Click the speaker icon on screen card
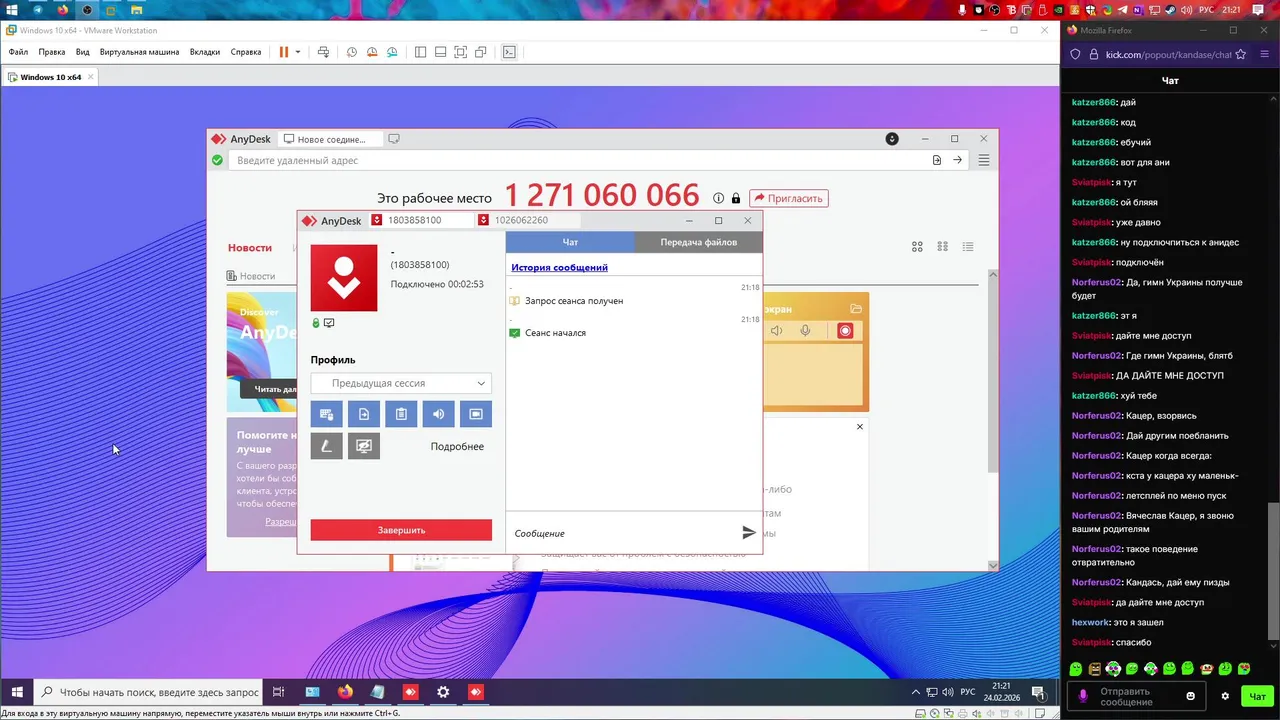This screenshot has height=720, width=1280. pyautogui.click(x=777, y=331)
